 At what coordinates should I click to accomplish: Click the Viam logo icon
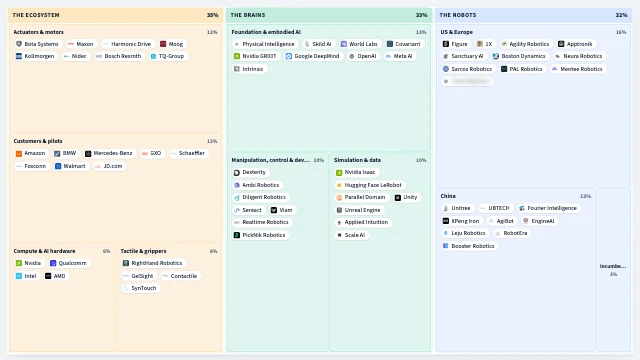(x=274, y=210)
